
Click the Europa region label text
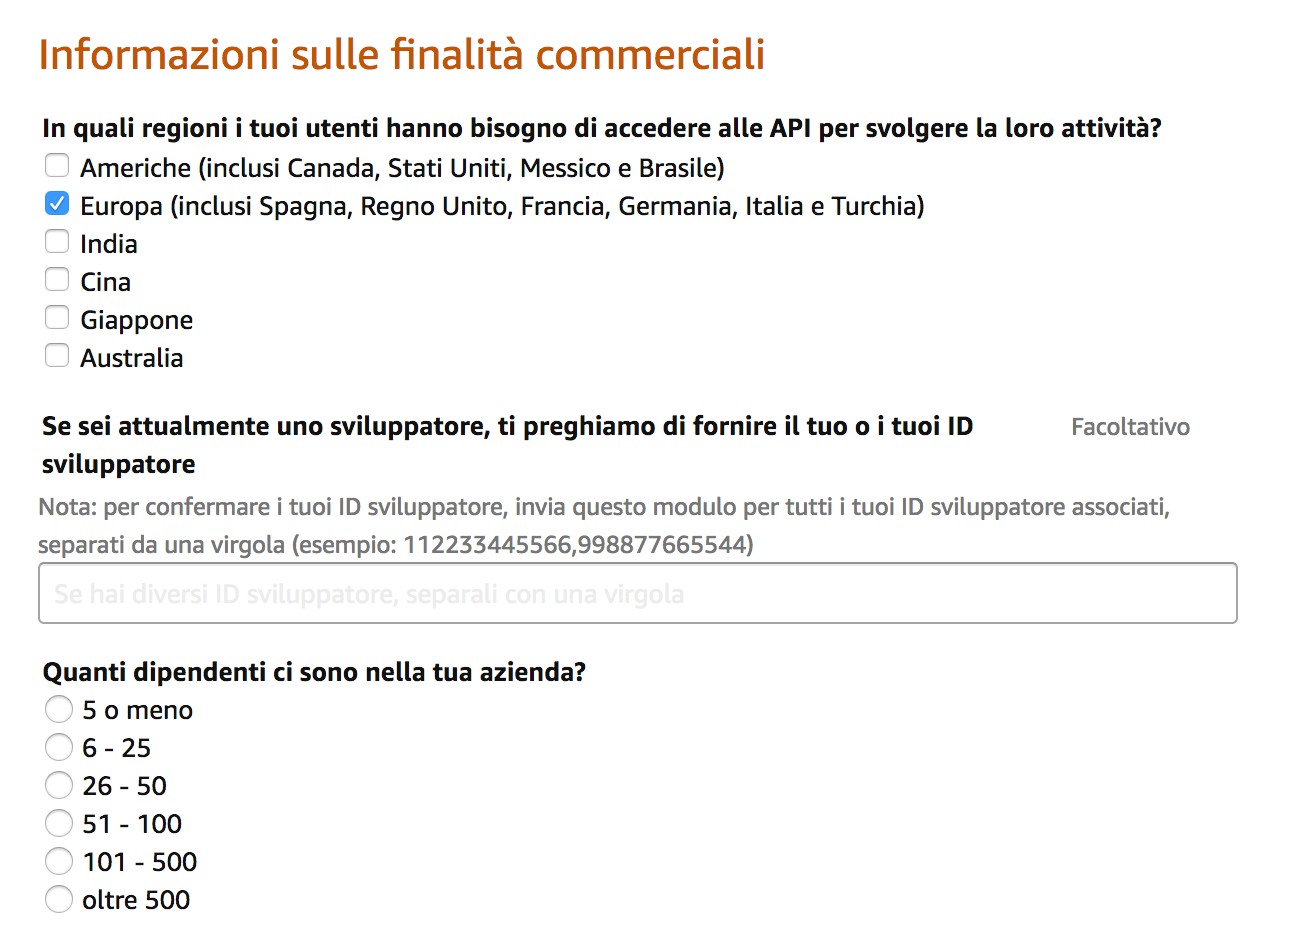[502, 206]
